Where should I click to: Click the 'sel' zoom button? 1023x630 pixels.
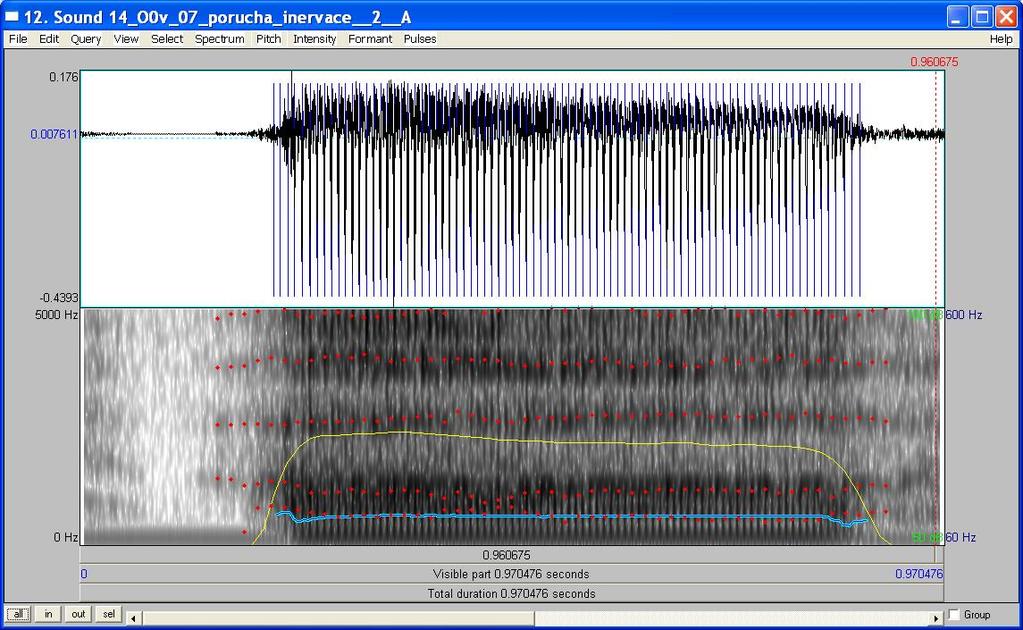108,614
